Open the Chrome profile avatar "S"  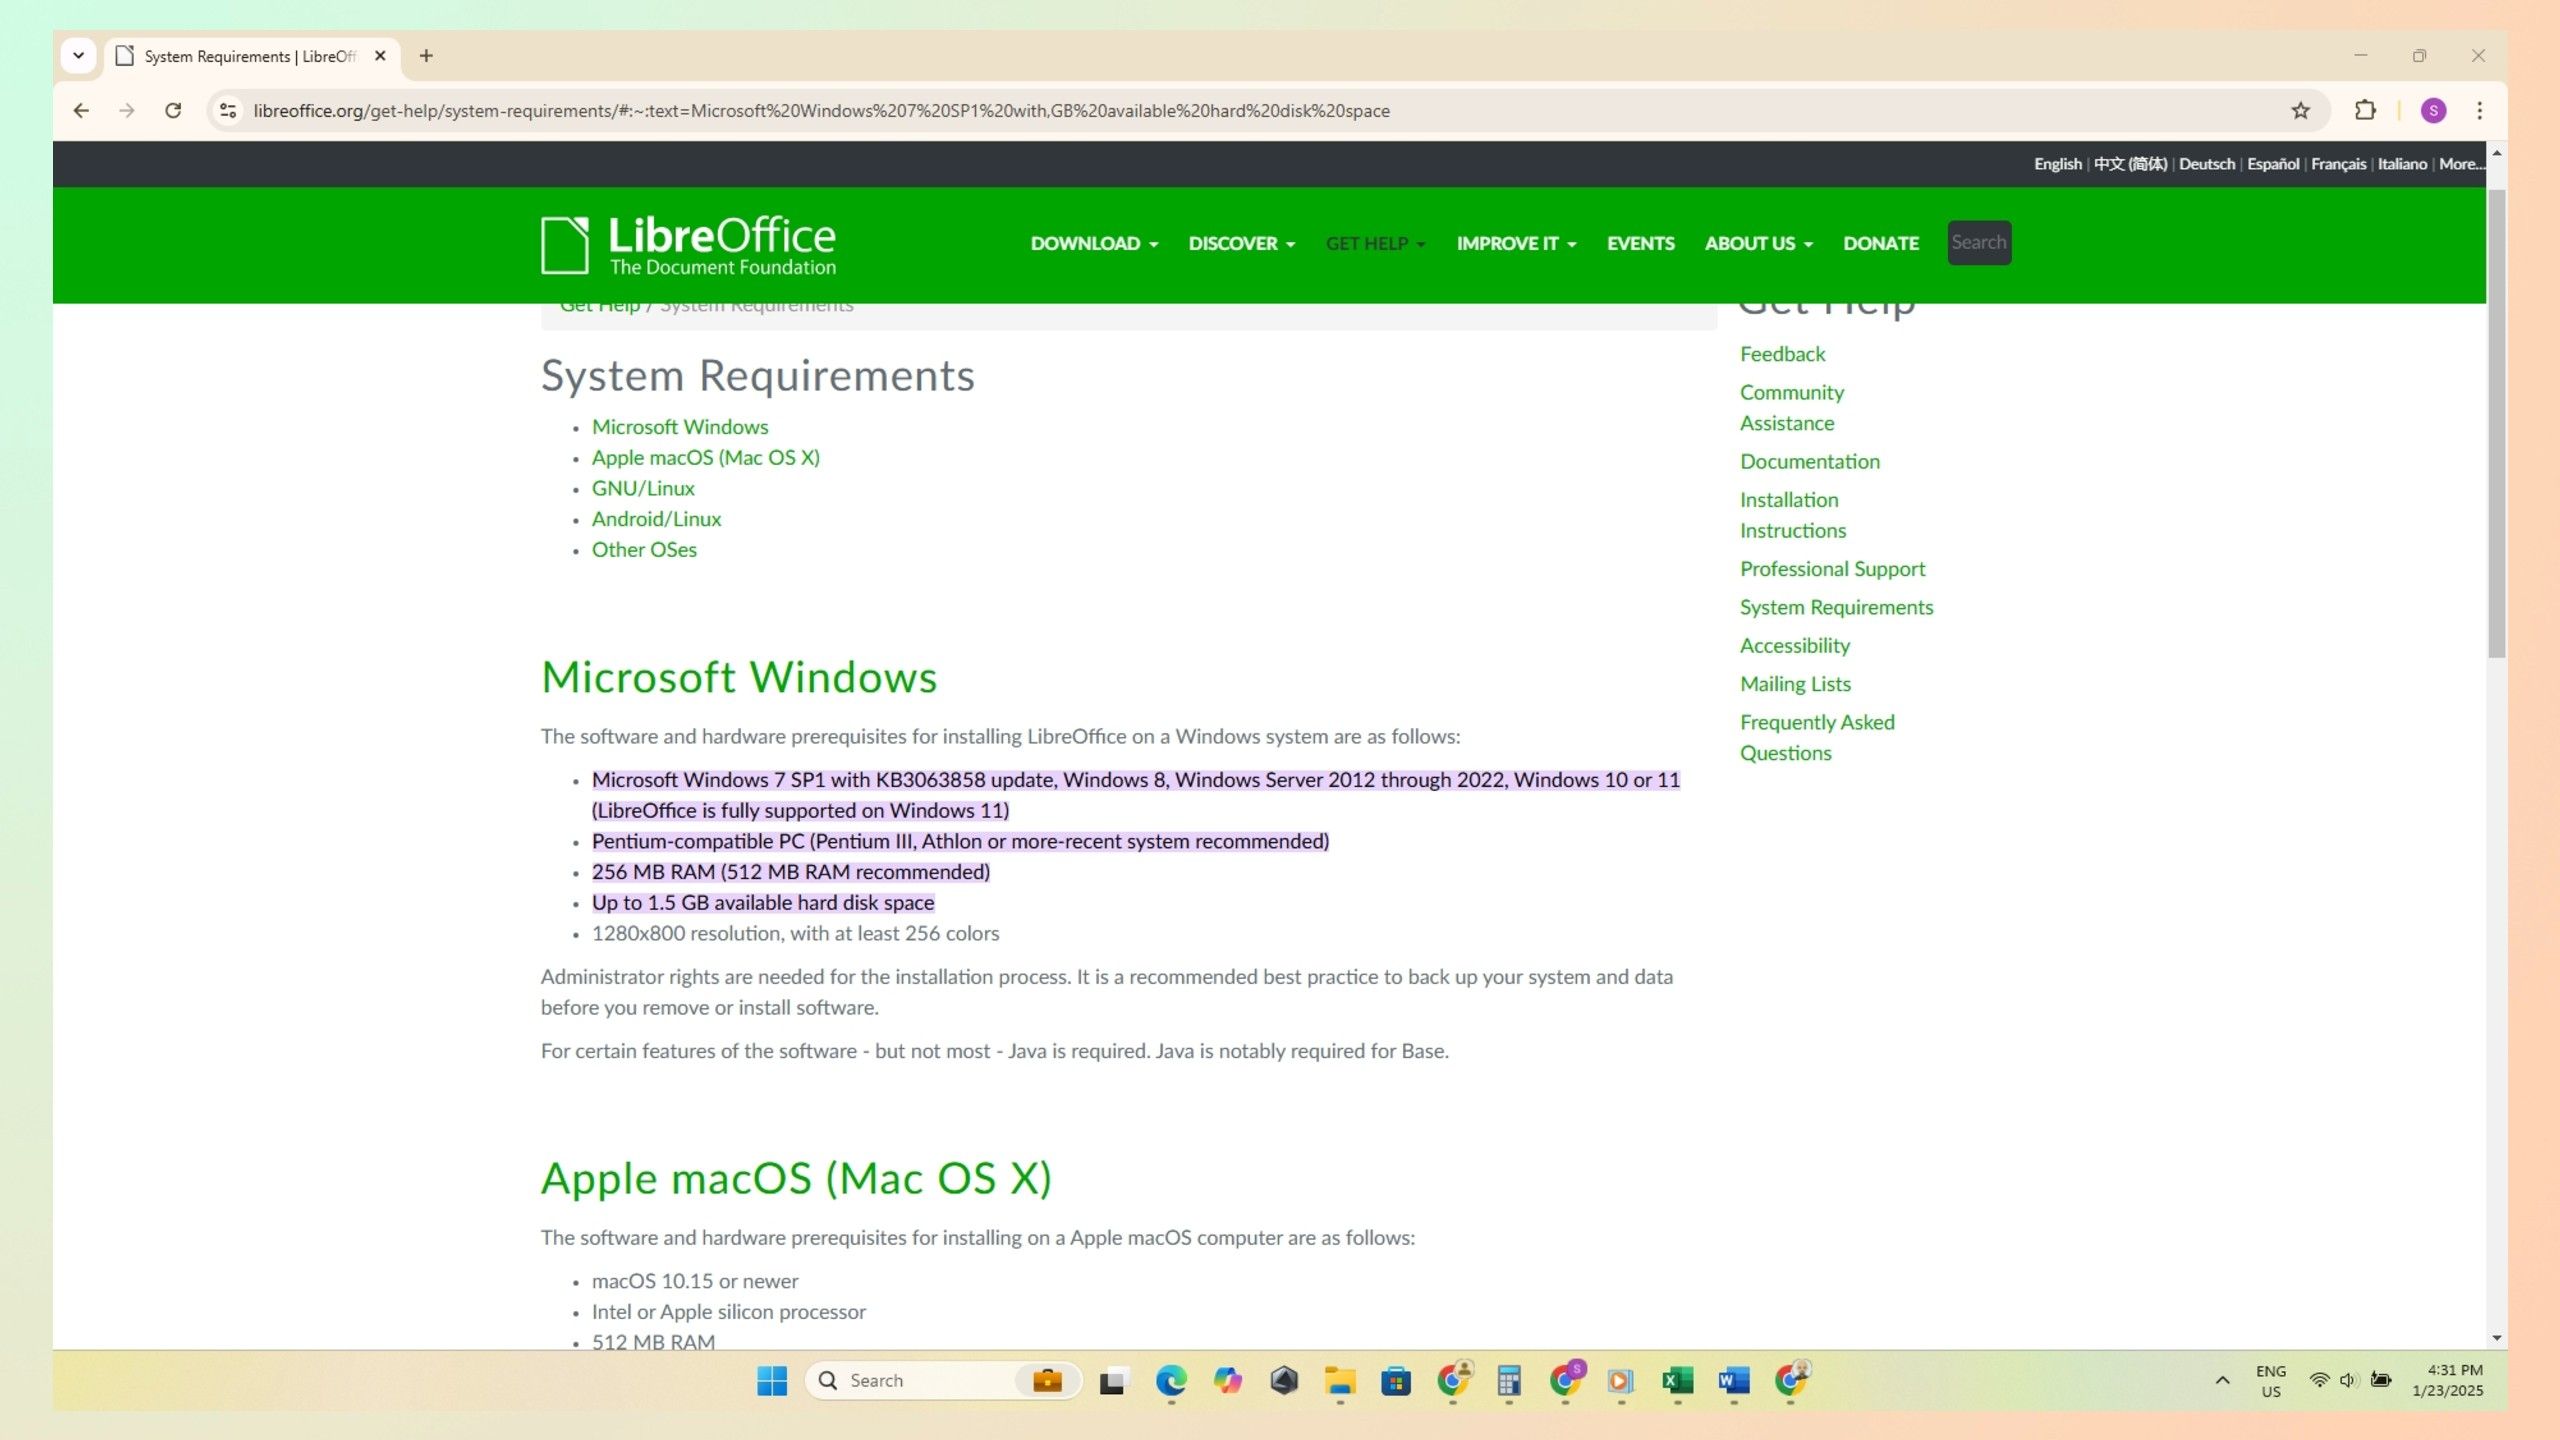tap(2434, 110)
